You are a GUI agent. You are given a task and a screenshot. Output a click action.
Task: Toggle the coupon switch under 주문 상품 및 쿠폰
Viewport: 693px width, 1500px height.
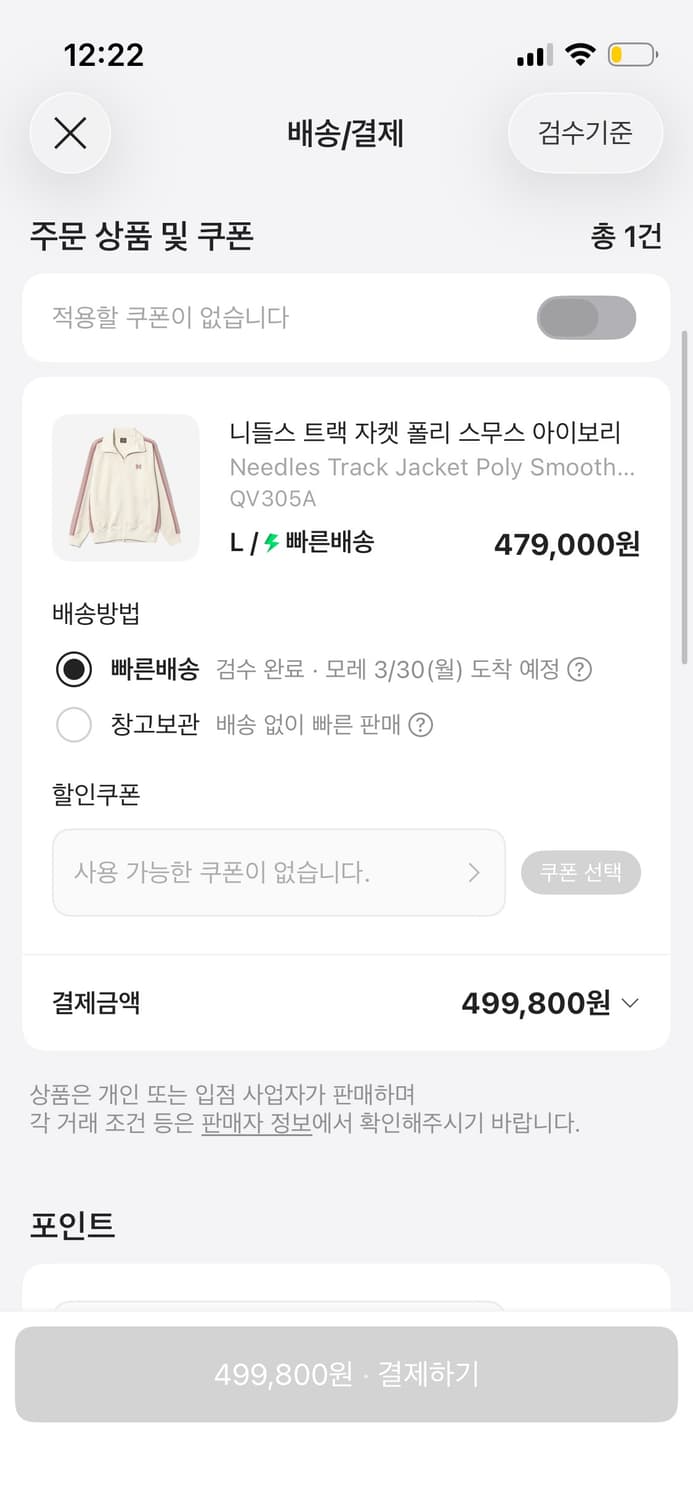click(x=587, y=317)
